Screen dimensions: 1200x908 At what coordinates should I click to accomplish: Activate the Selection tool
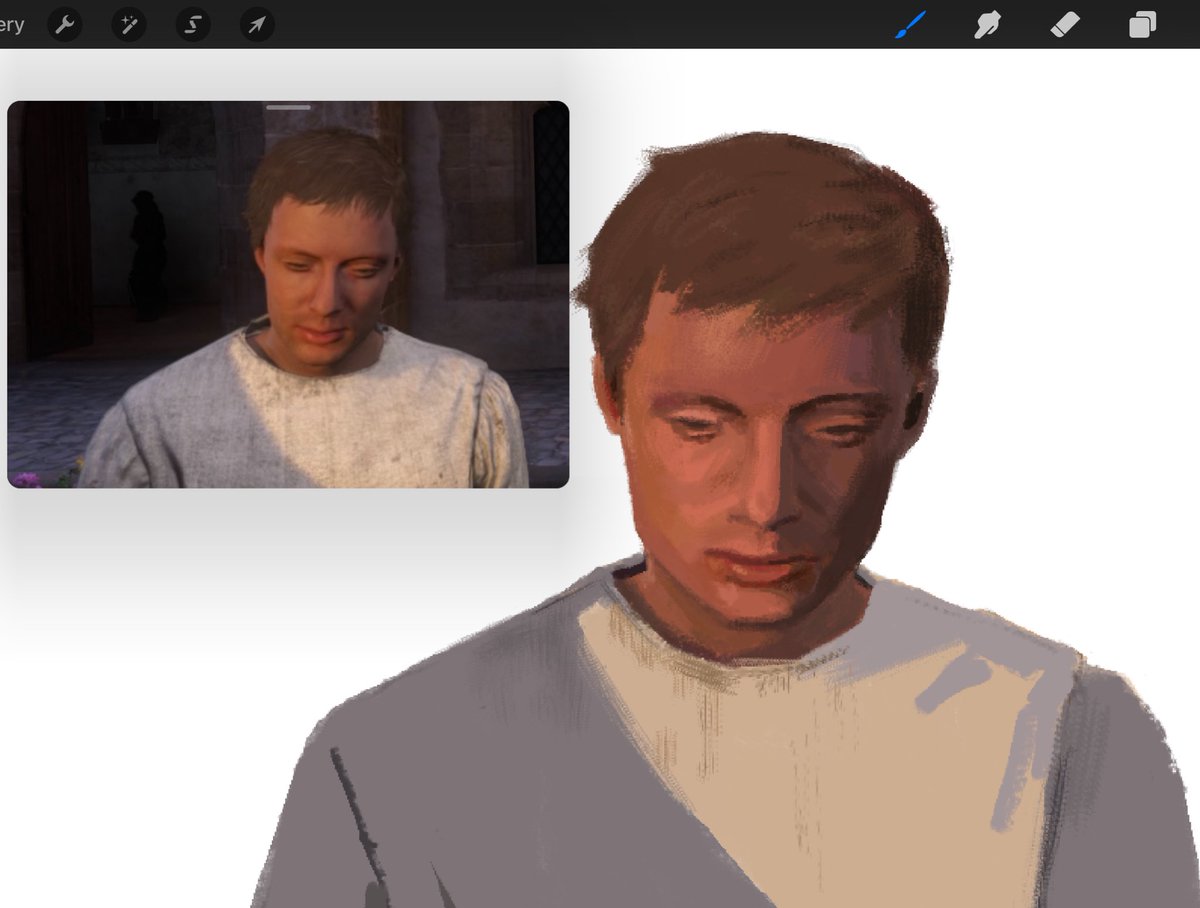point(193,24)
